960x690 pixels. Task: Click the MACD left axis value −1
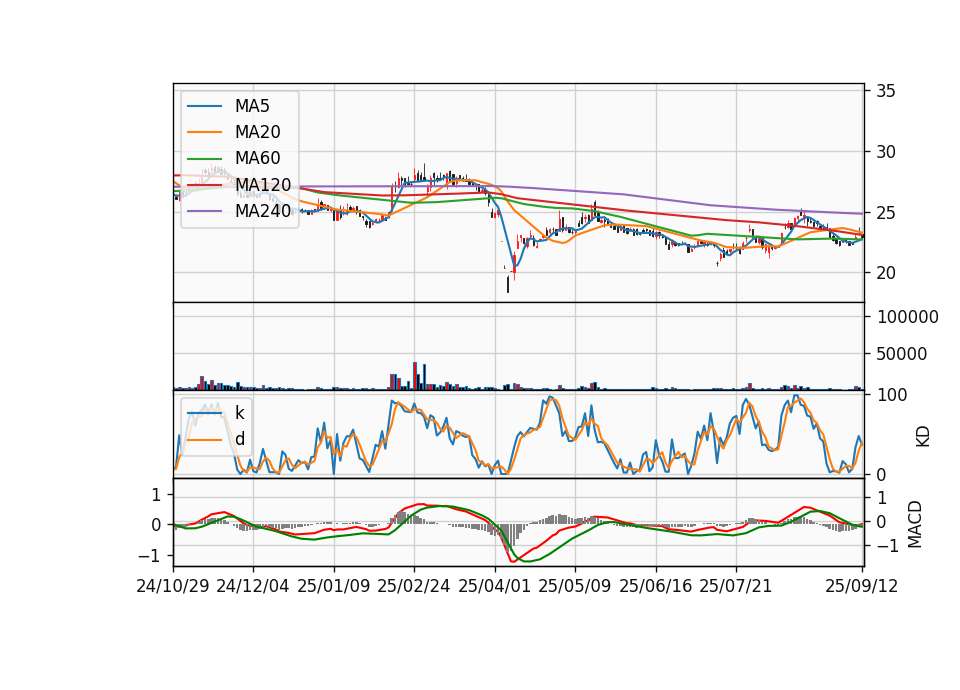149,556
